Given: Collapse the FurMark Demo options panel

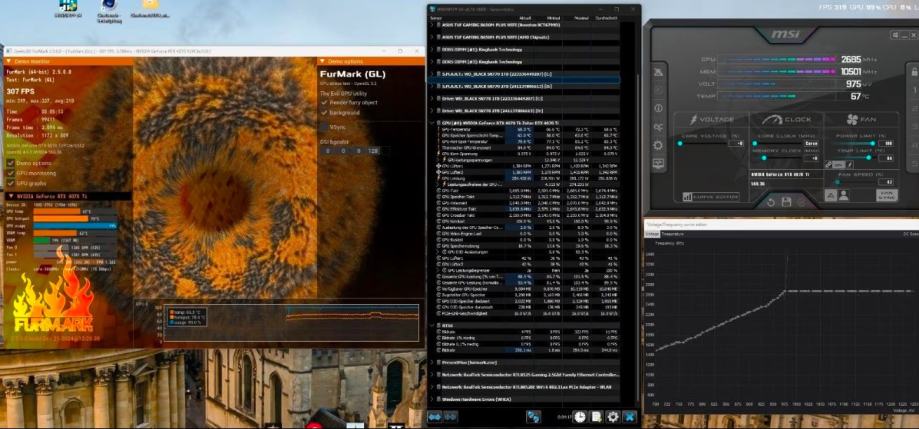Looking at the screenshot, I should pyautogui.click(x=322, y=62).
